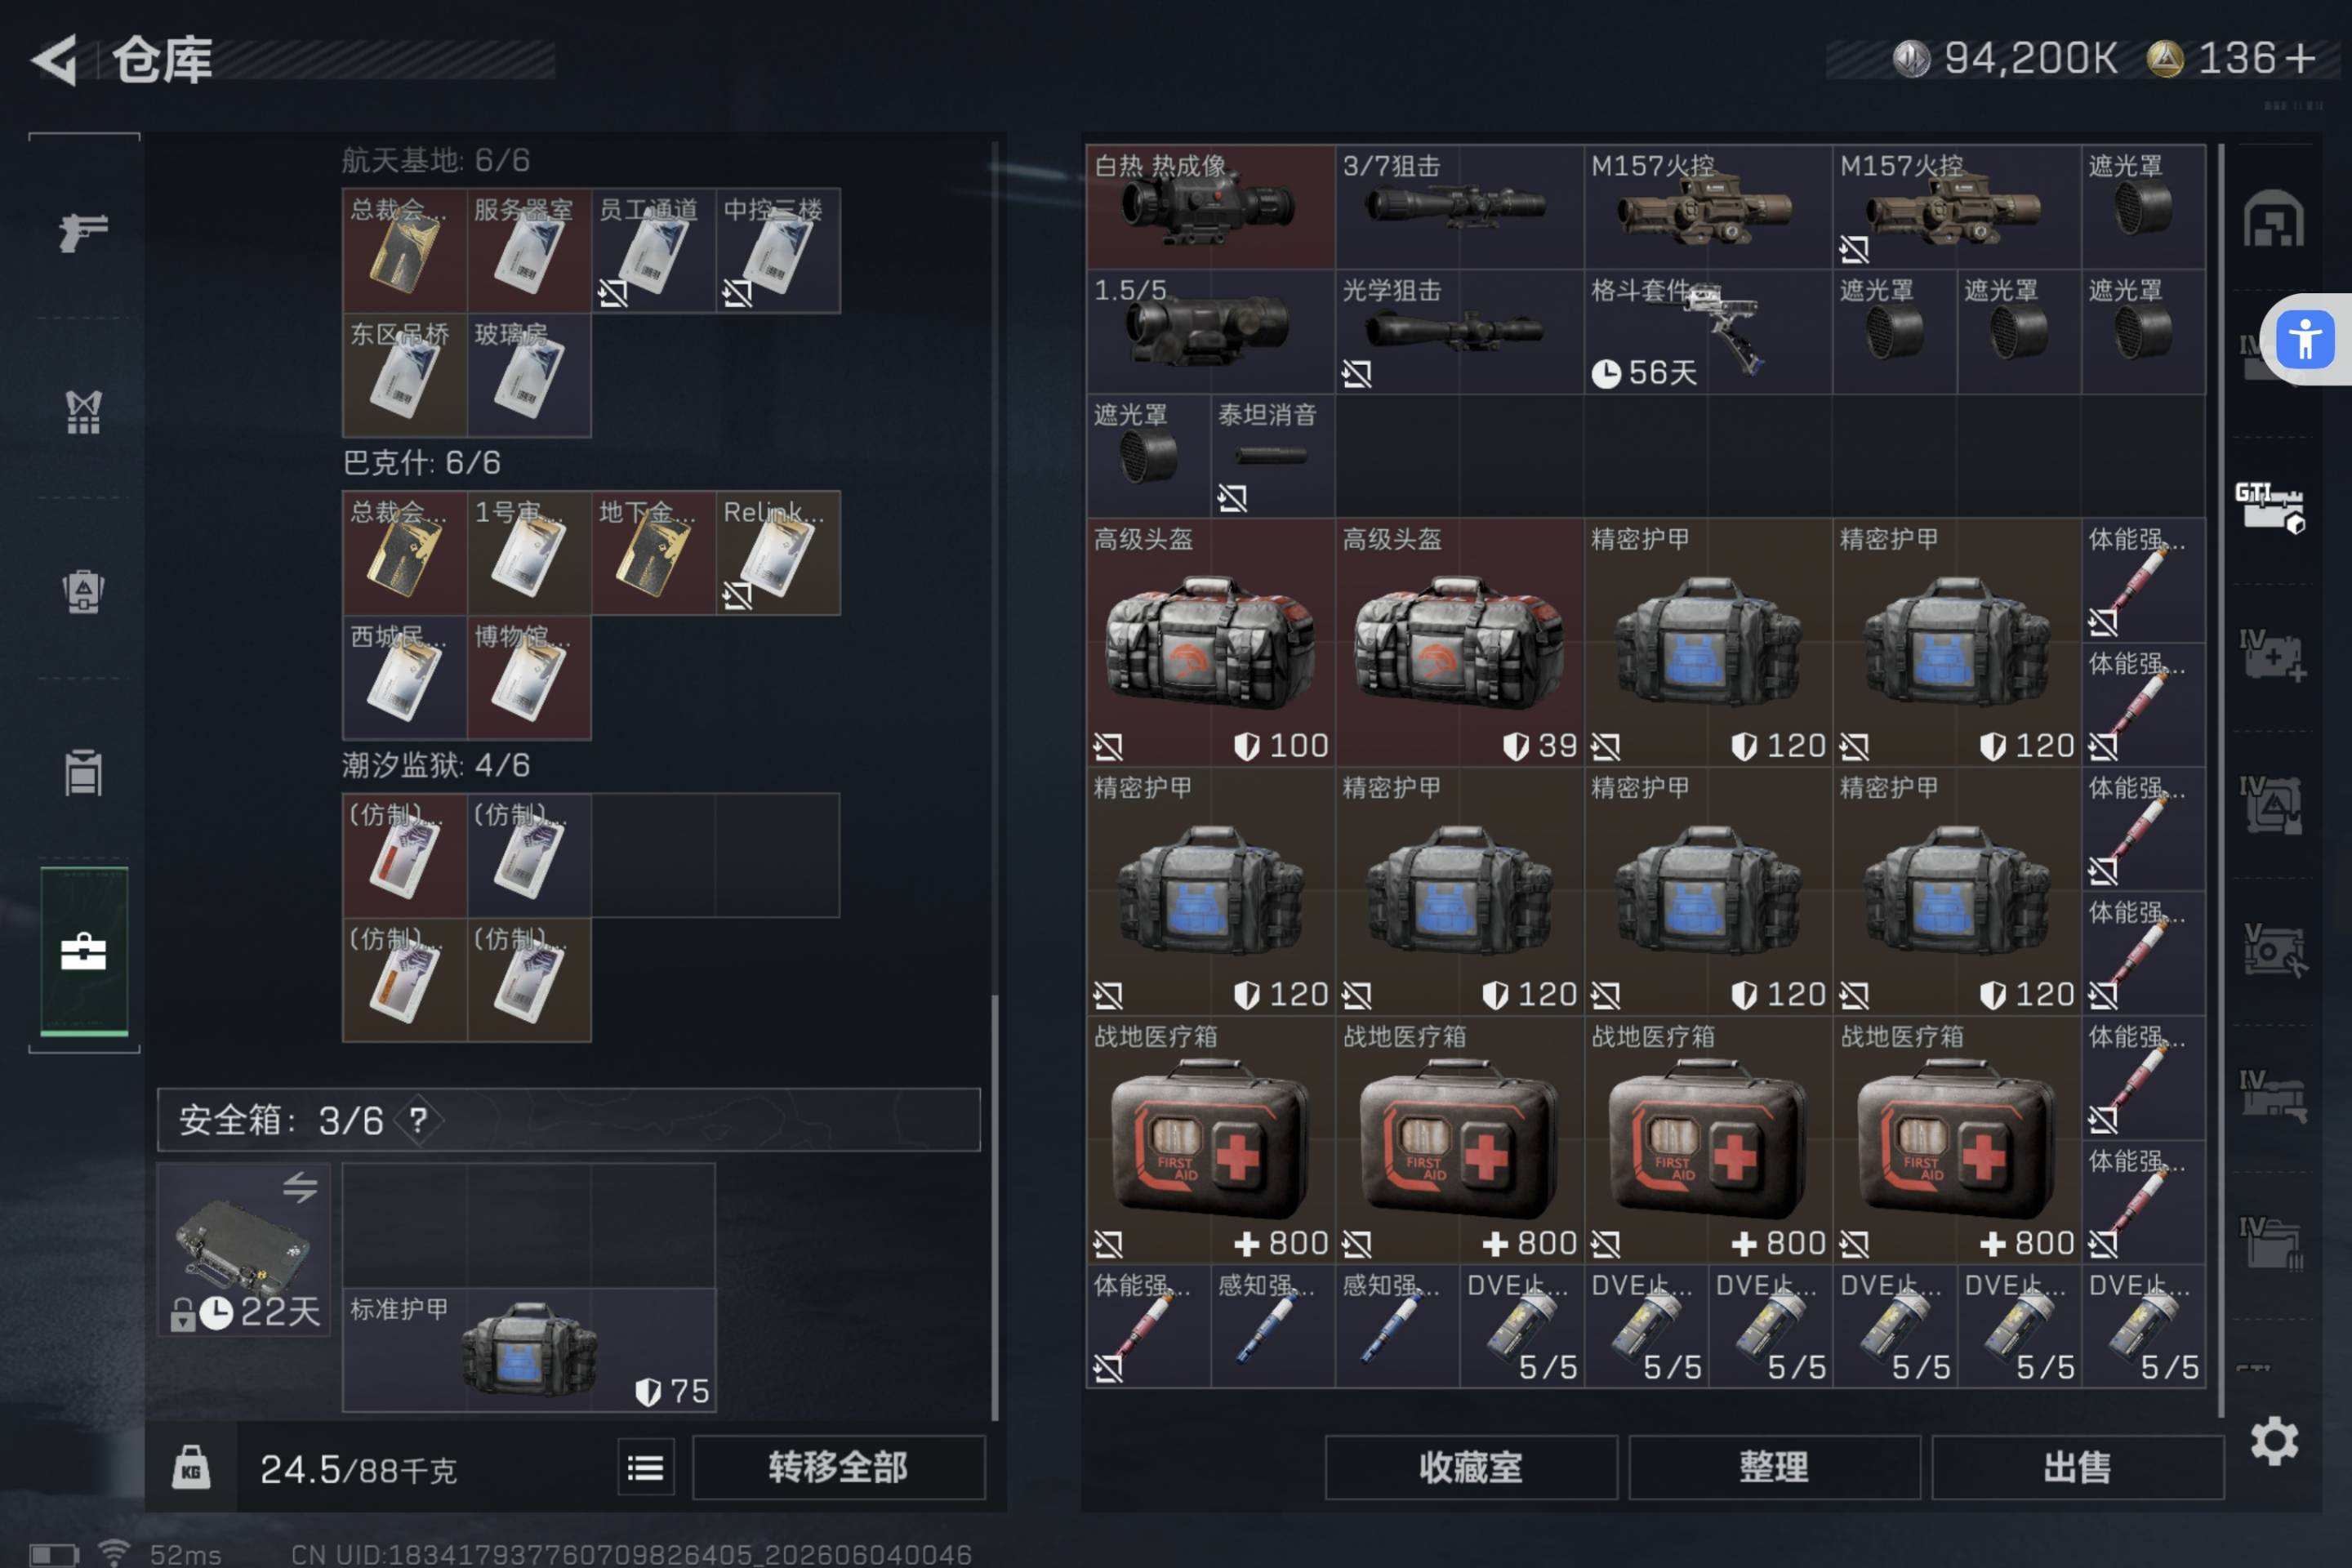The height and width of the screenshot is (1568, 2352).
Task: Go back with the arrow beside 仓库
Action: [x=55, y=59]
